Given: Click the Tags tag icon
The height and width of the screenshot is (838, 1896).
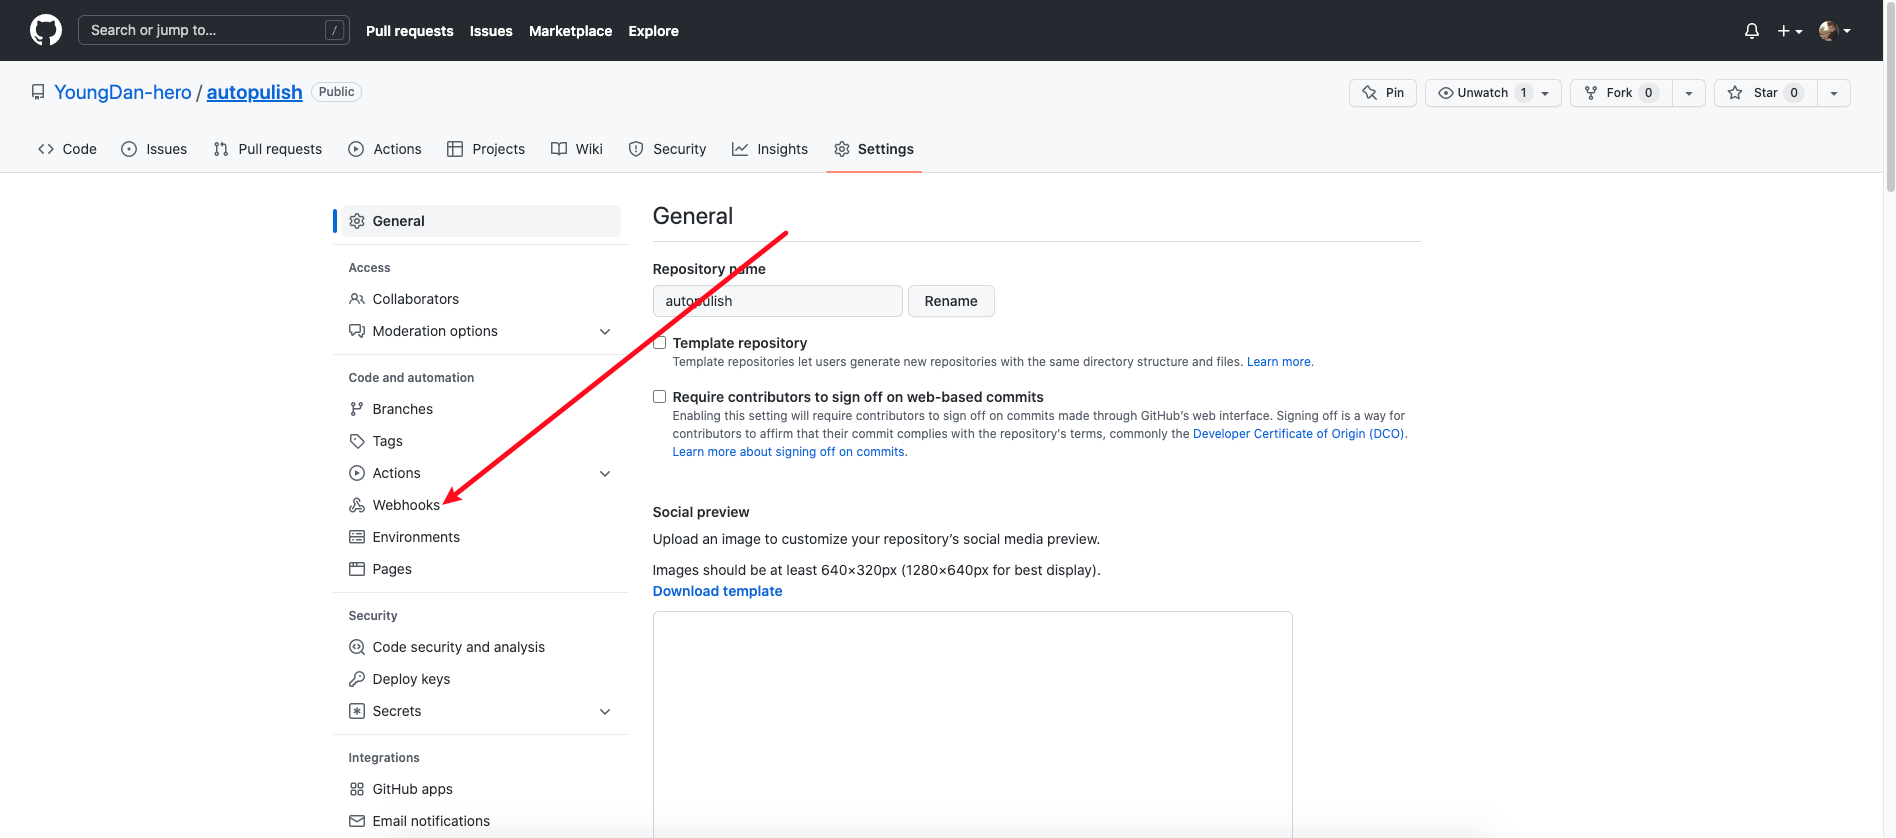Looking at the screenshot, I should pos(357,441).
